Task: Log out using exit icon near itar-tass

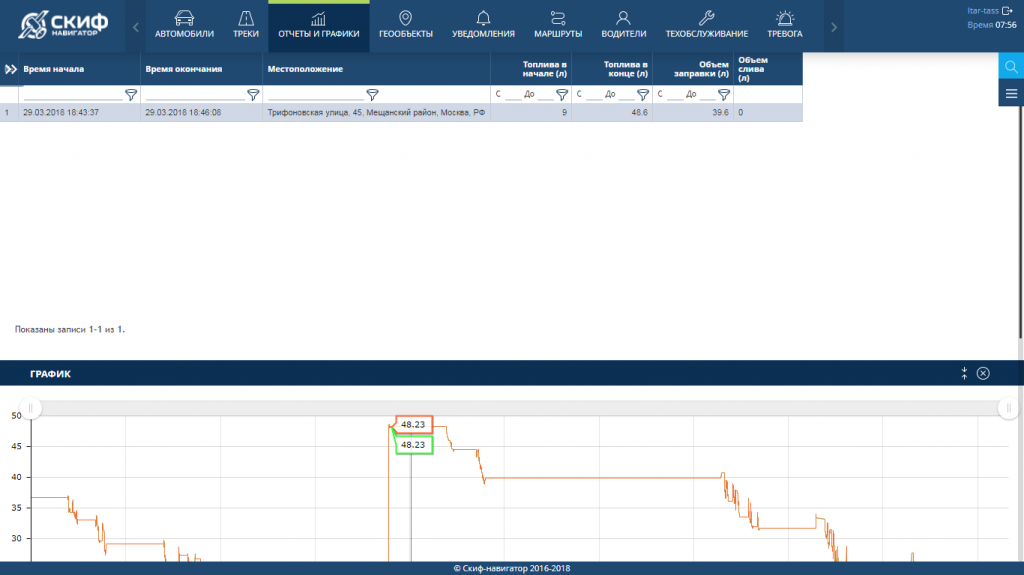Action: (1007, 10)
